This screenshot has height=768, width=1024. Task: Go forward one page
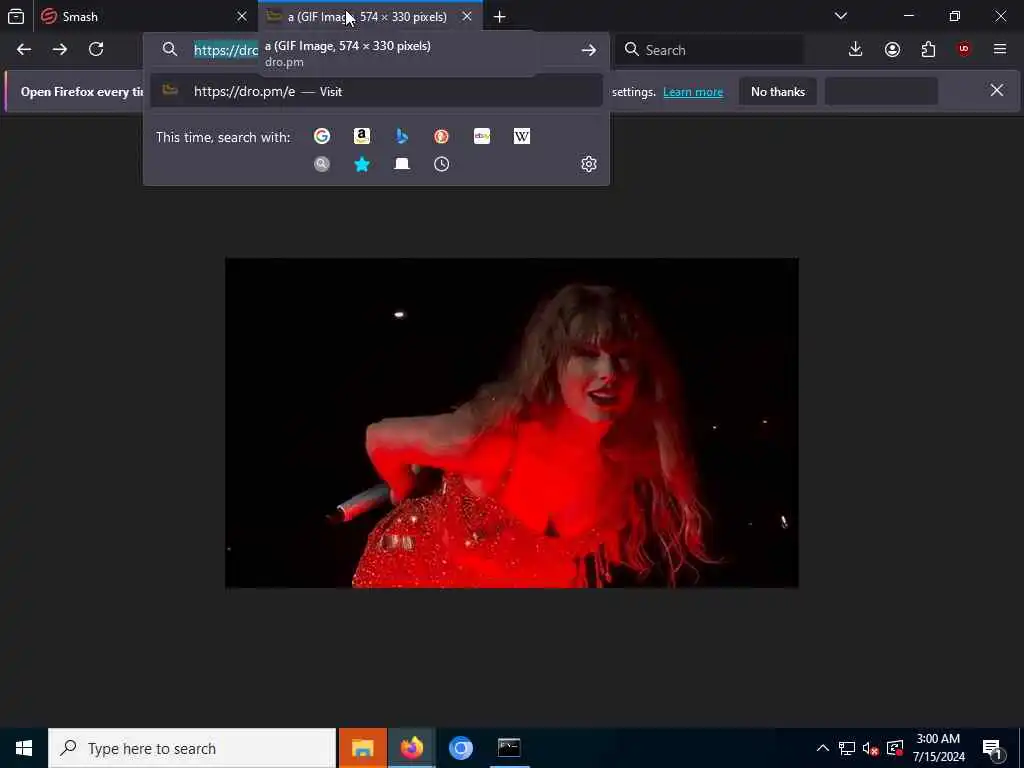coord(60,50)
